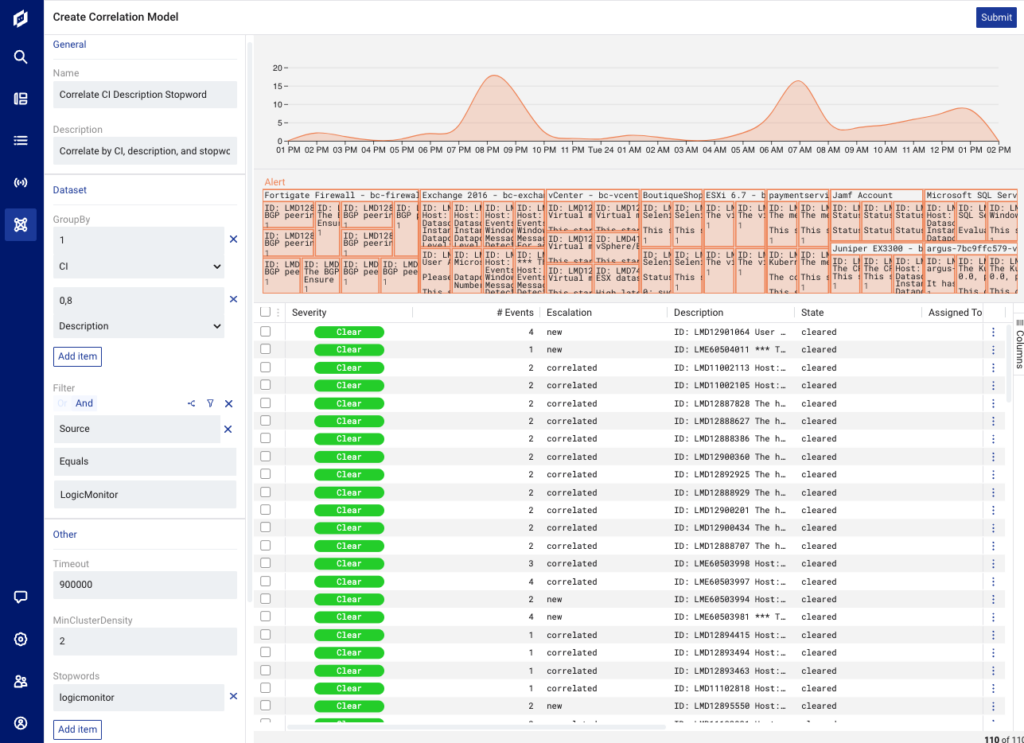The height and width of the screenshot is (743, 1024).
Task: Toggle the select-all header checkbox
Action: [265, 312]
